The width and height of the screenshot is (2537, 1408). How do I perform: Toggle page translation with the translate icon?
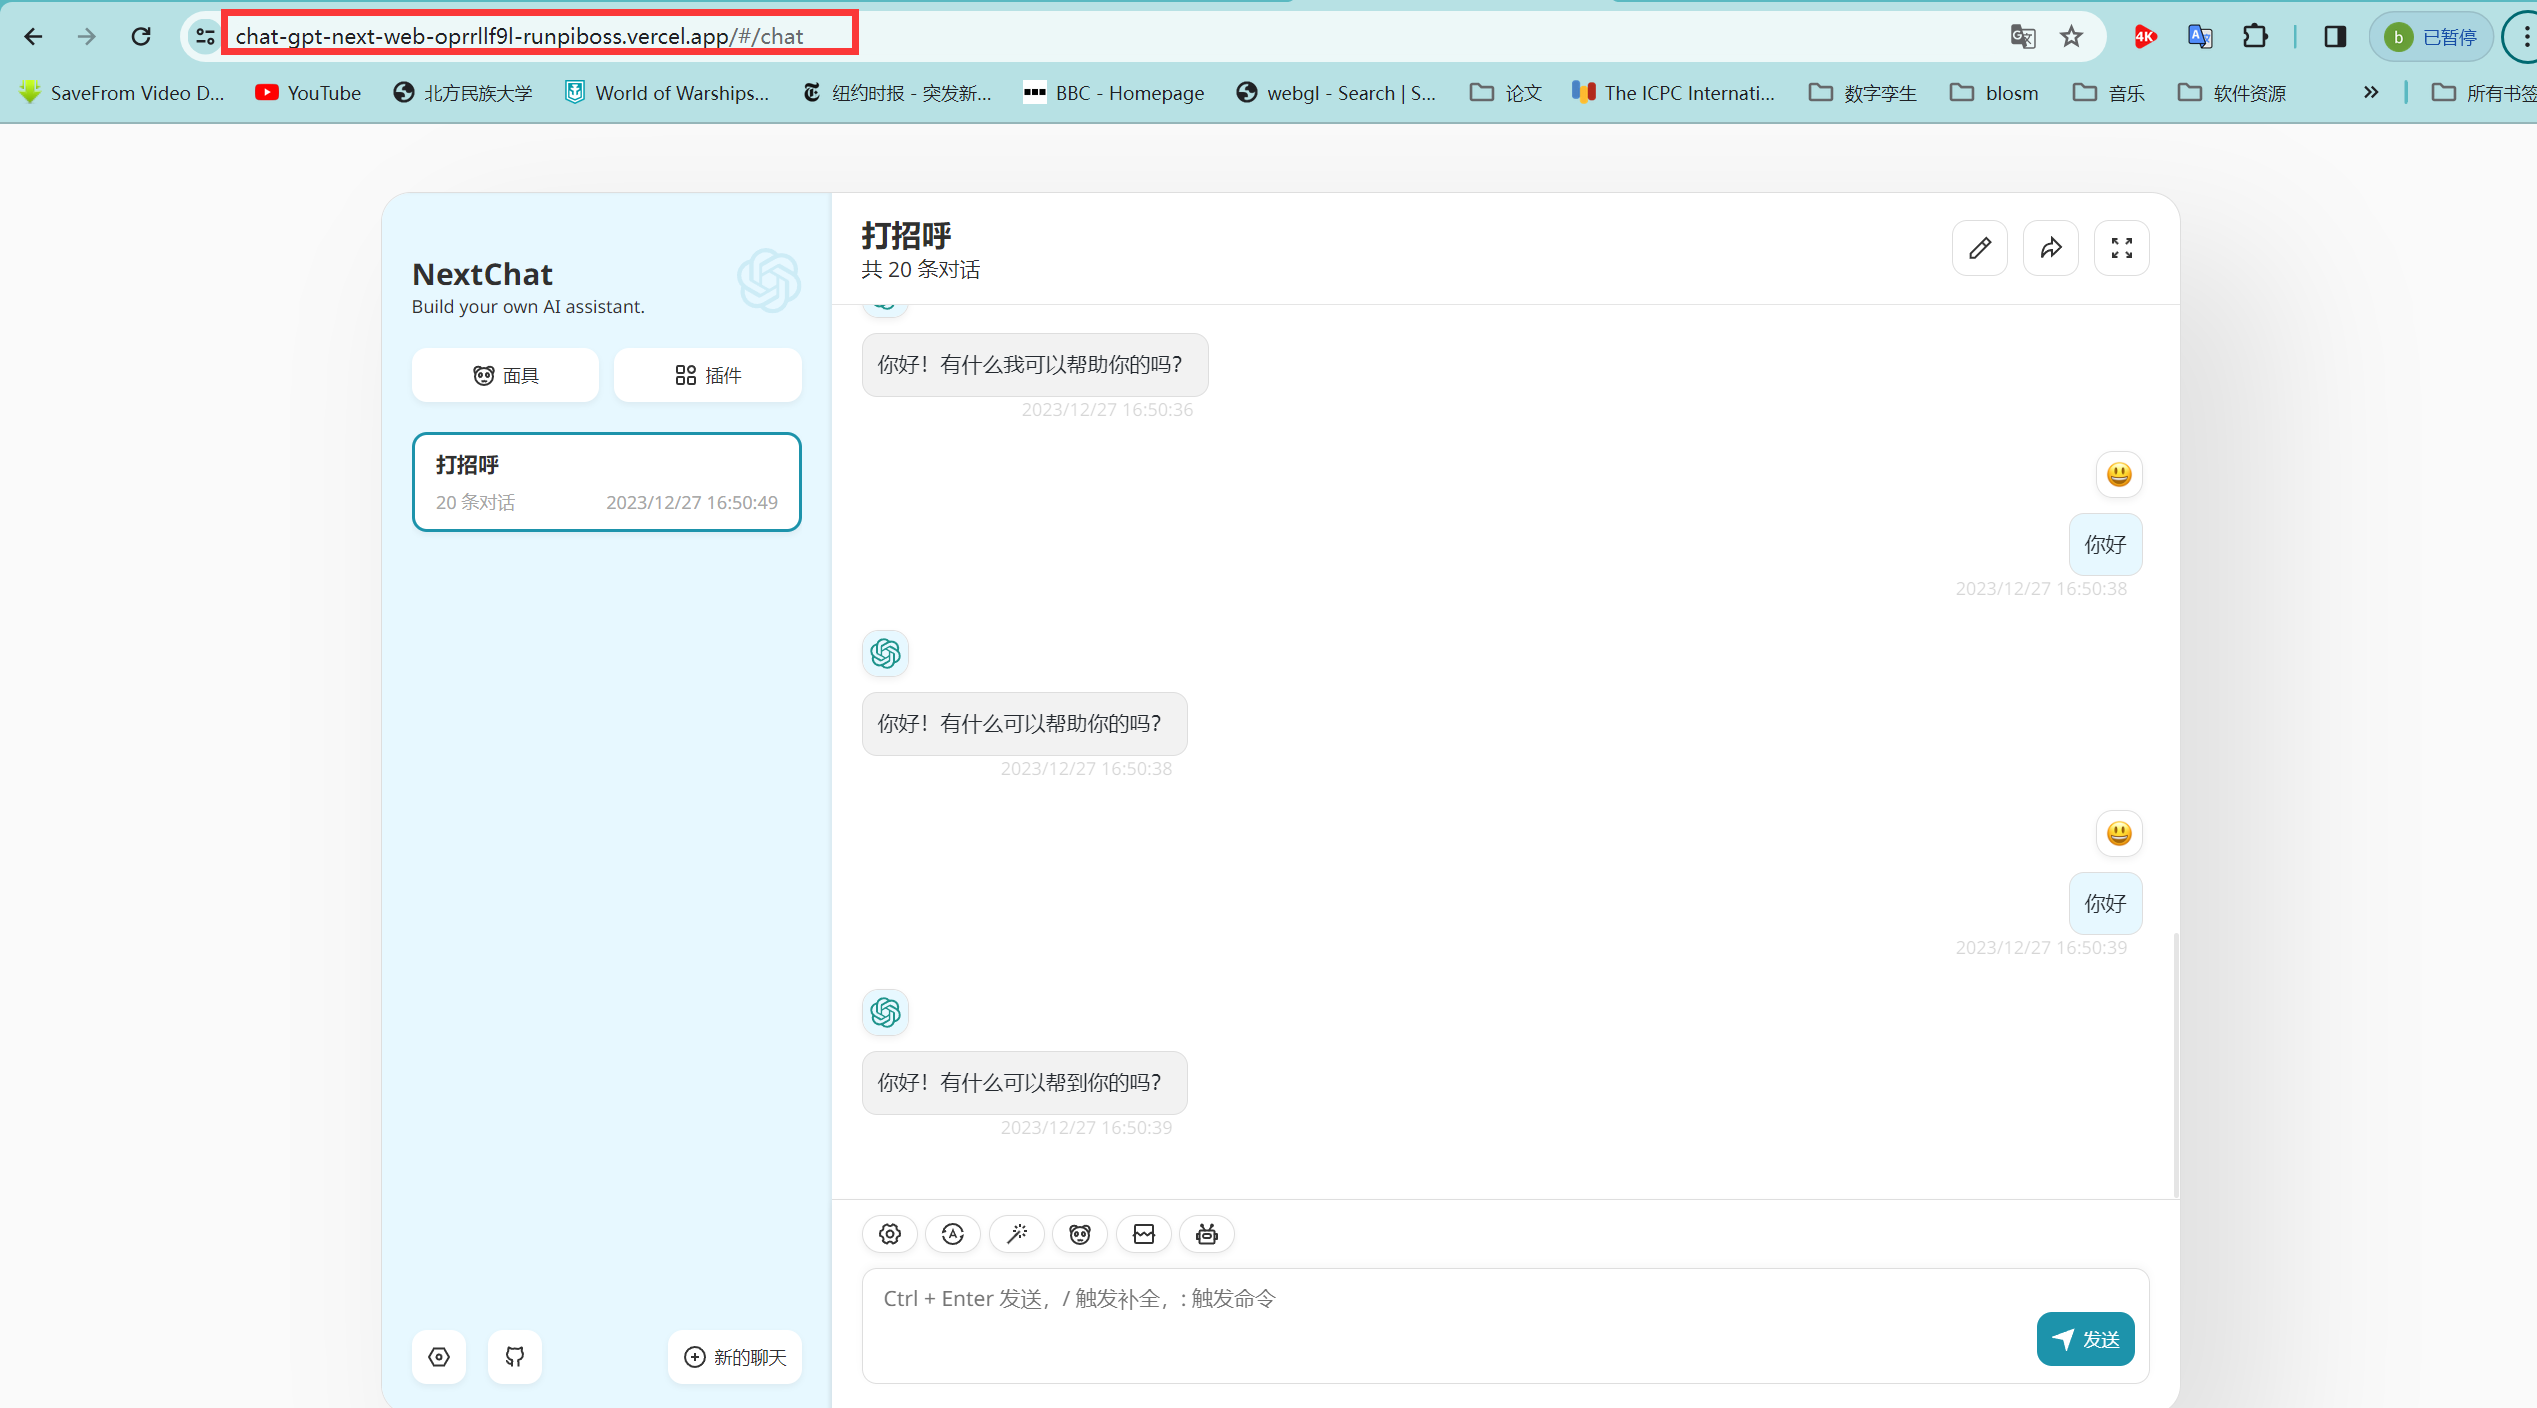click(x=2022, y=36)
